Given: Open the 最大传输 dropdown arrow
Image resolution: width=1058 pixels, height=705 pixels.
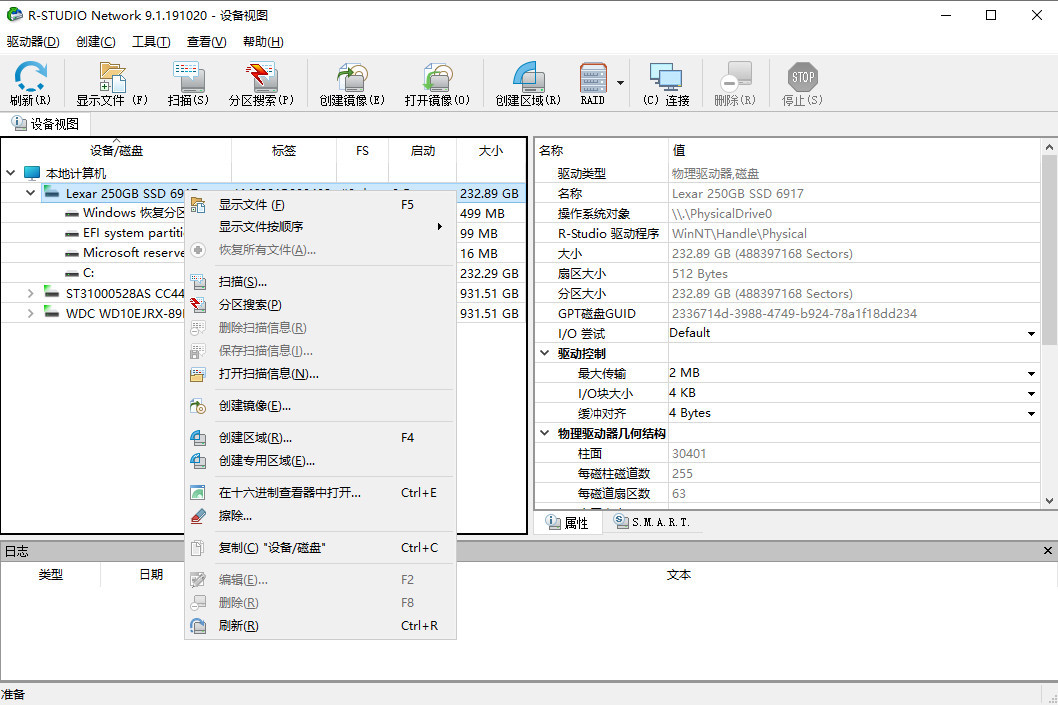Looking at the screenshot, I should pos(1030,372).
